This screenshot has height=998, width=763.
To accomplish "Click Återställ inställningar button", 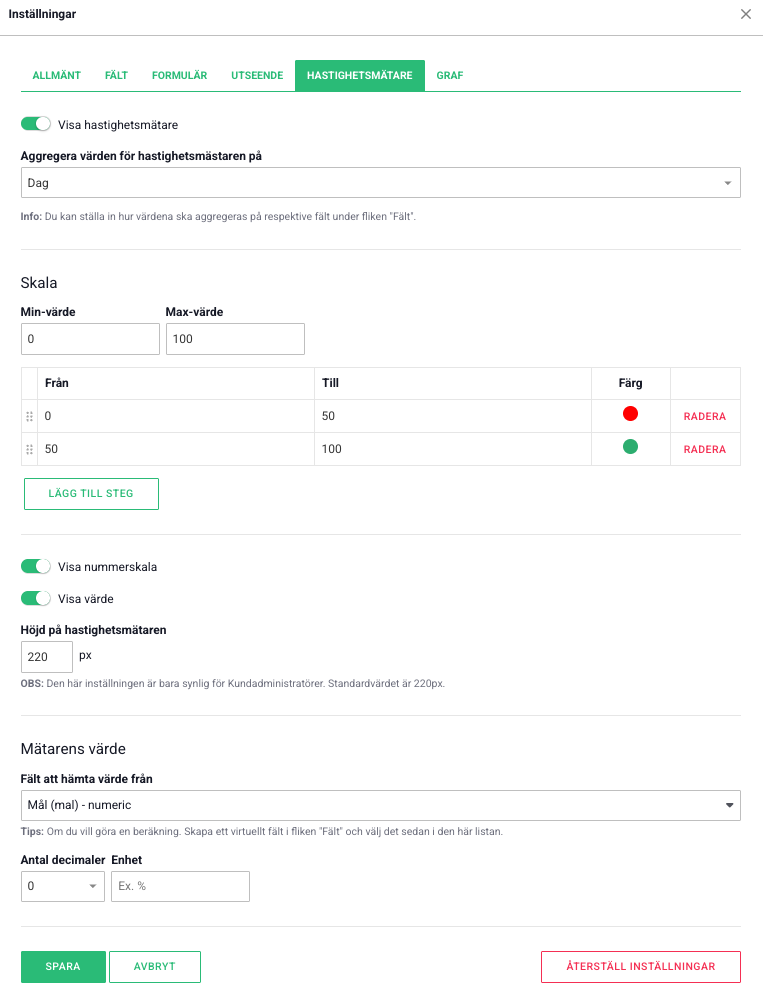I will coord(640,967).
